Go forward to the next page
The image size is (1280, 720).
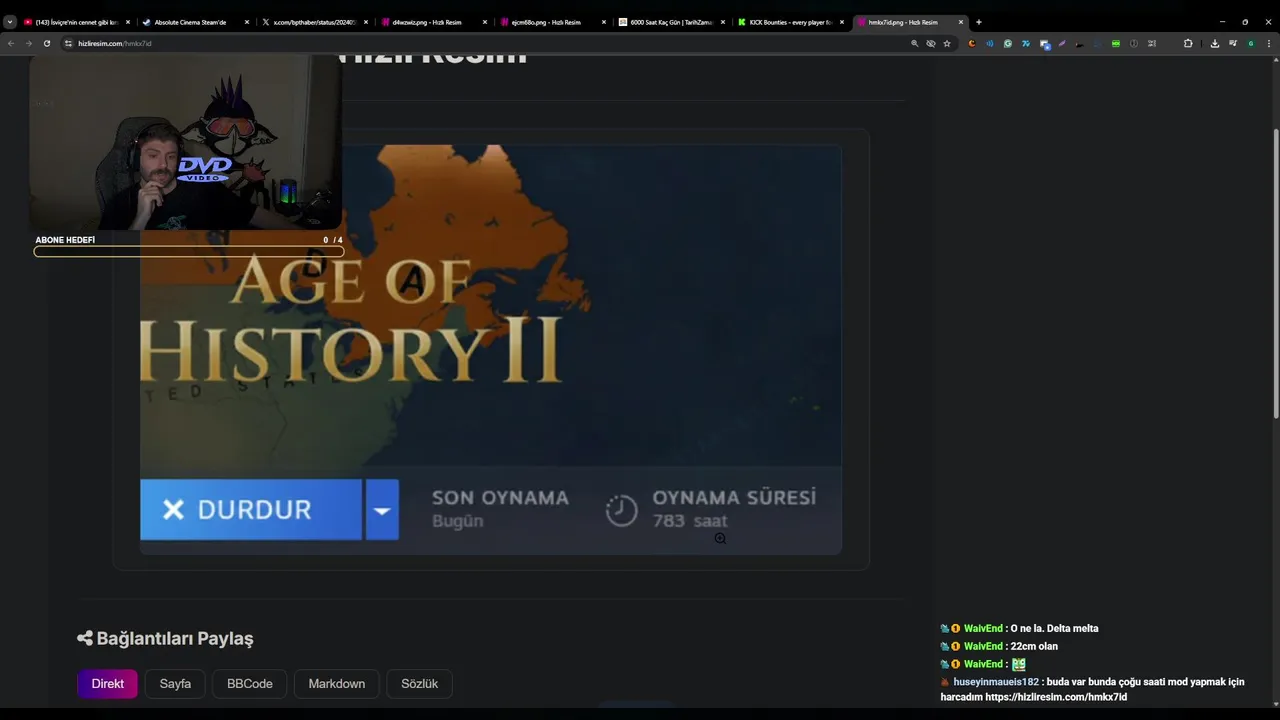coord(28,43)
